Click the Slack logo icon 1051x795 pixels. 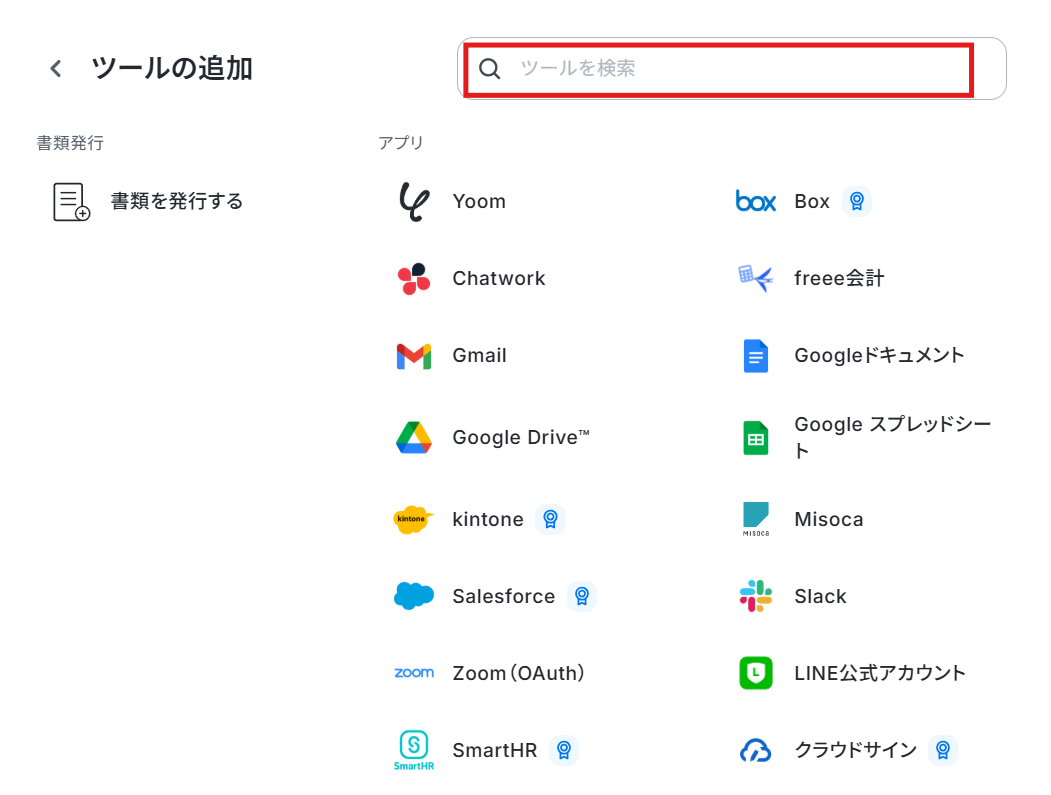755,596
